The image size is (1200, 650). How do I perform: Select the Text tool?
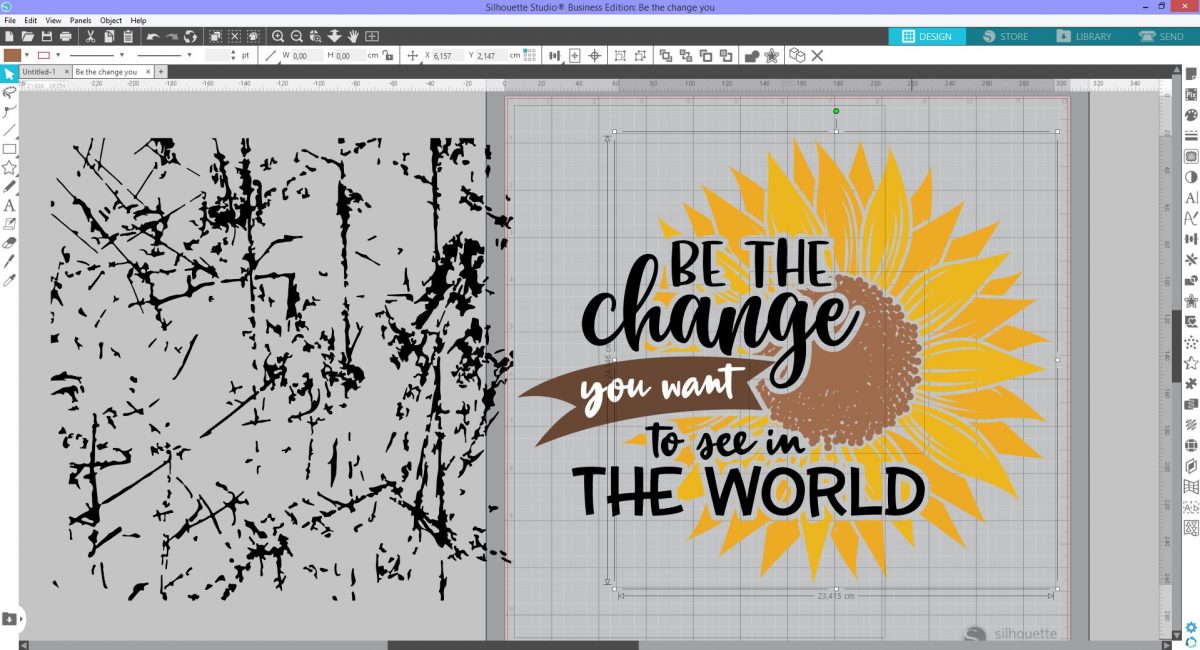coord(7,203)
